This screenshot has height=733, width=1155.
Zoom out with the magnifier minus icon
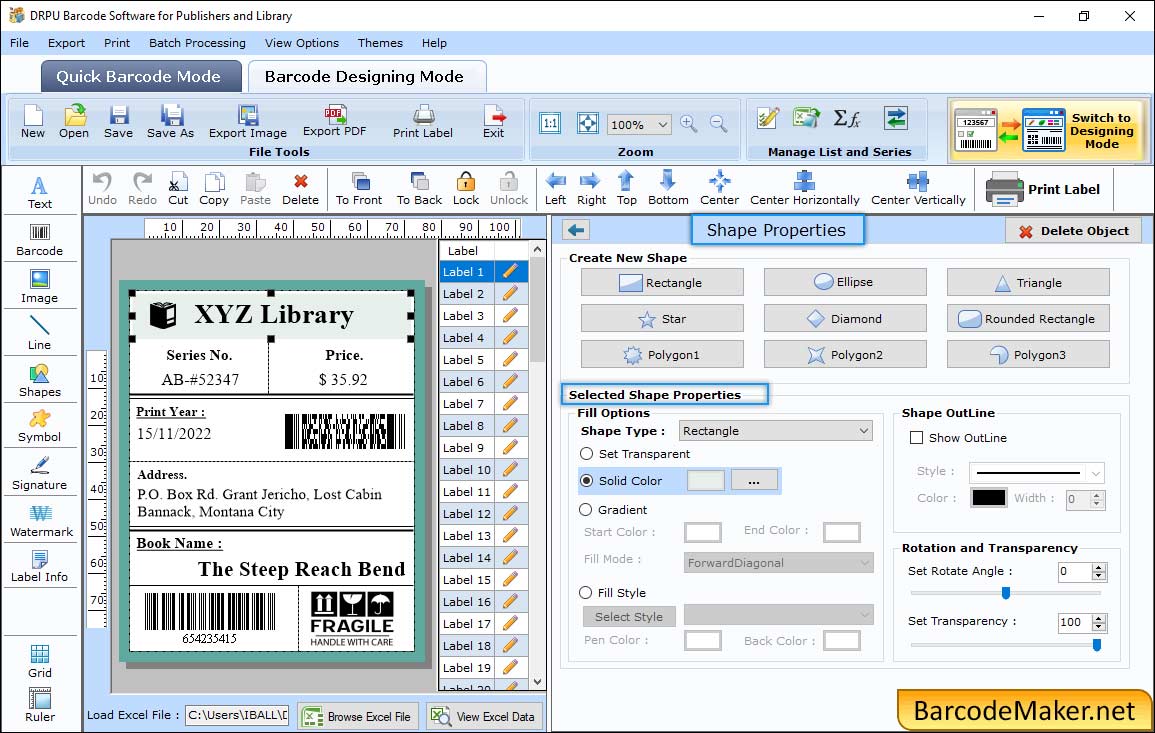coord(719,124)
